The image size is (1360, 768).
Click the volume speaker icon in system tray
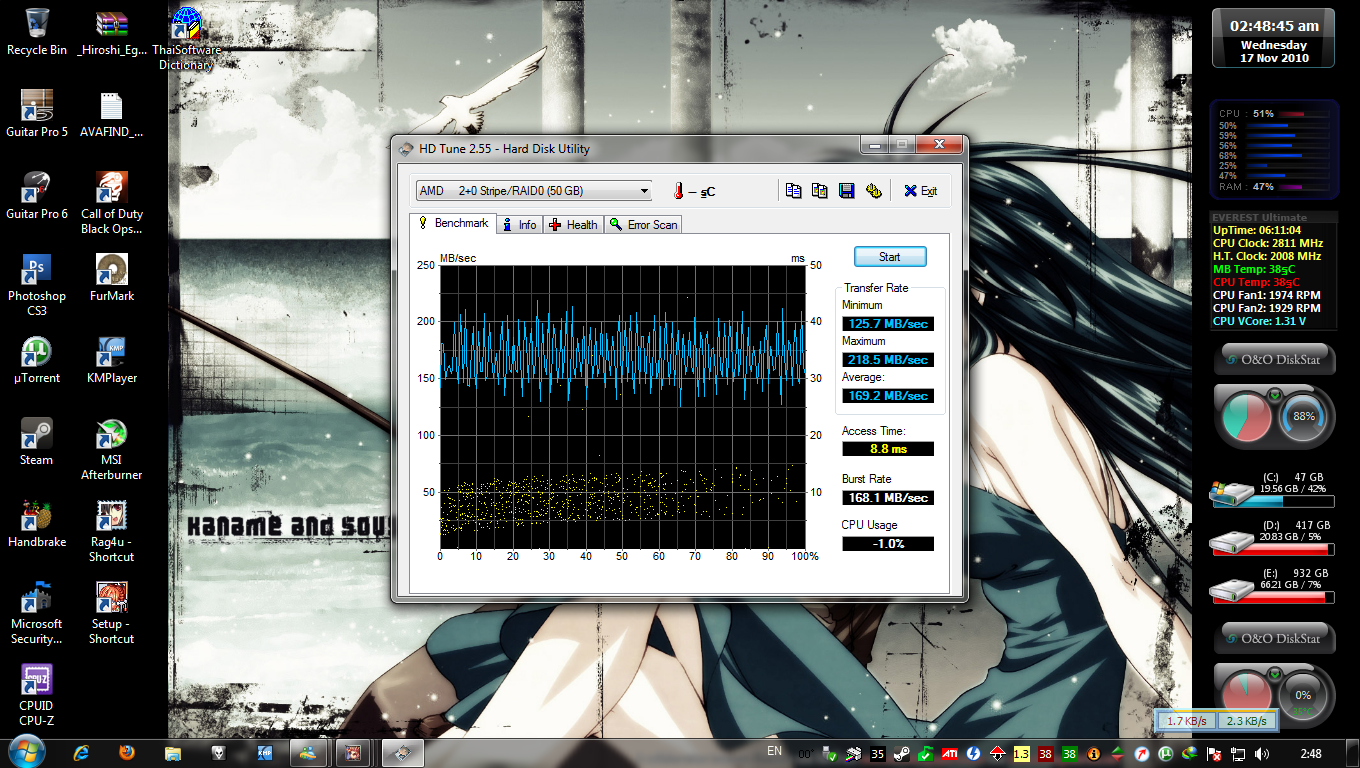(x=1262, y=753)
